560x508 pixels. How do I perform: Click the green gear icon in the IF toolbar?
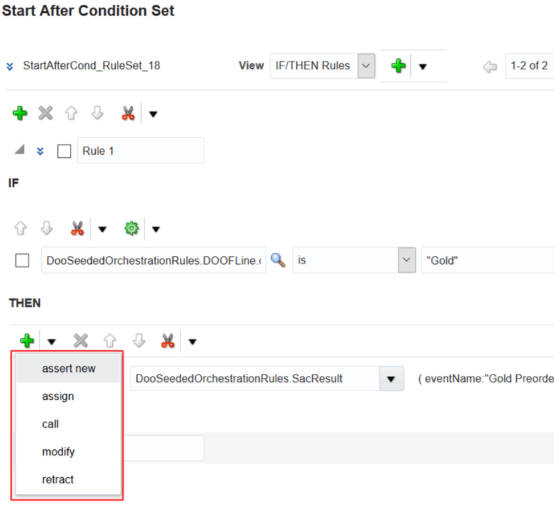(x=131, y=228)
